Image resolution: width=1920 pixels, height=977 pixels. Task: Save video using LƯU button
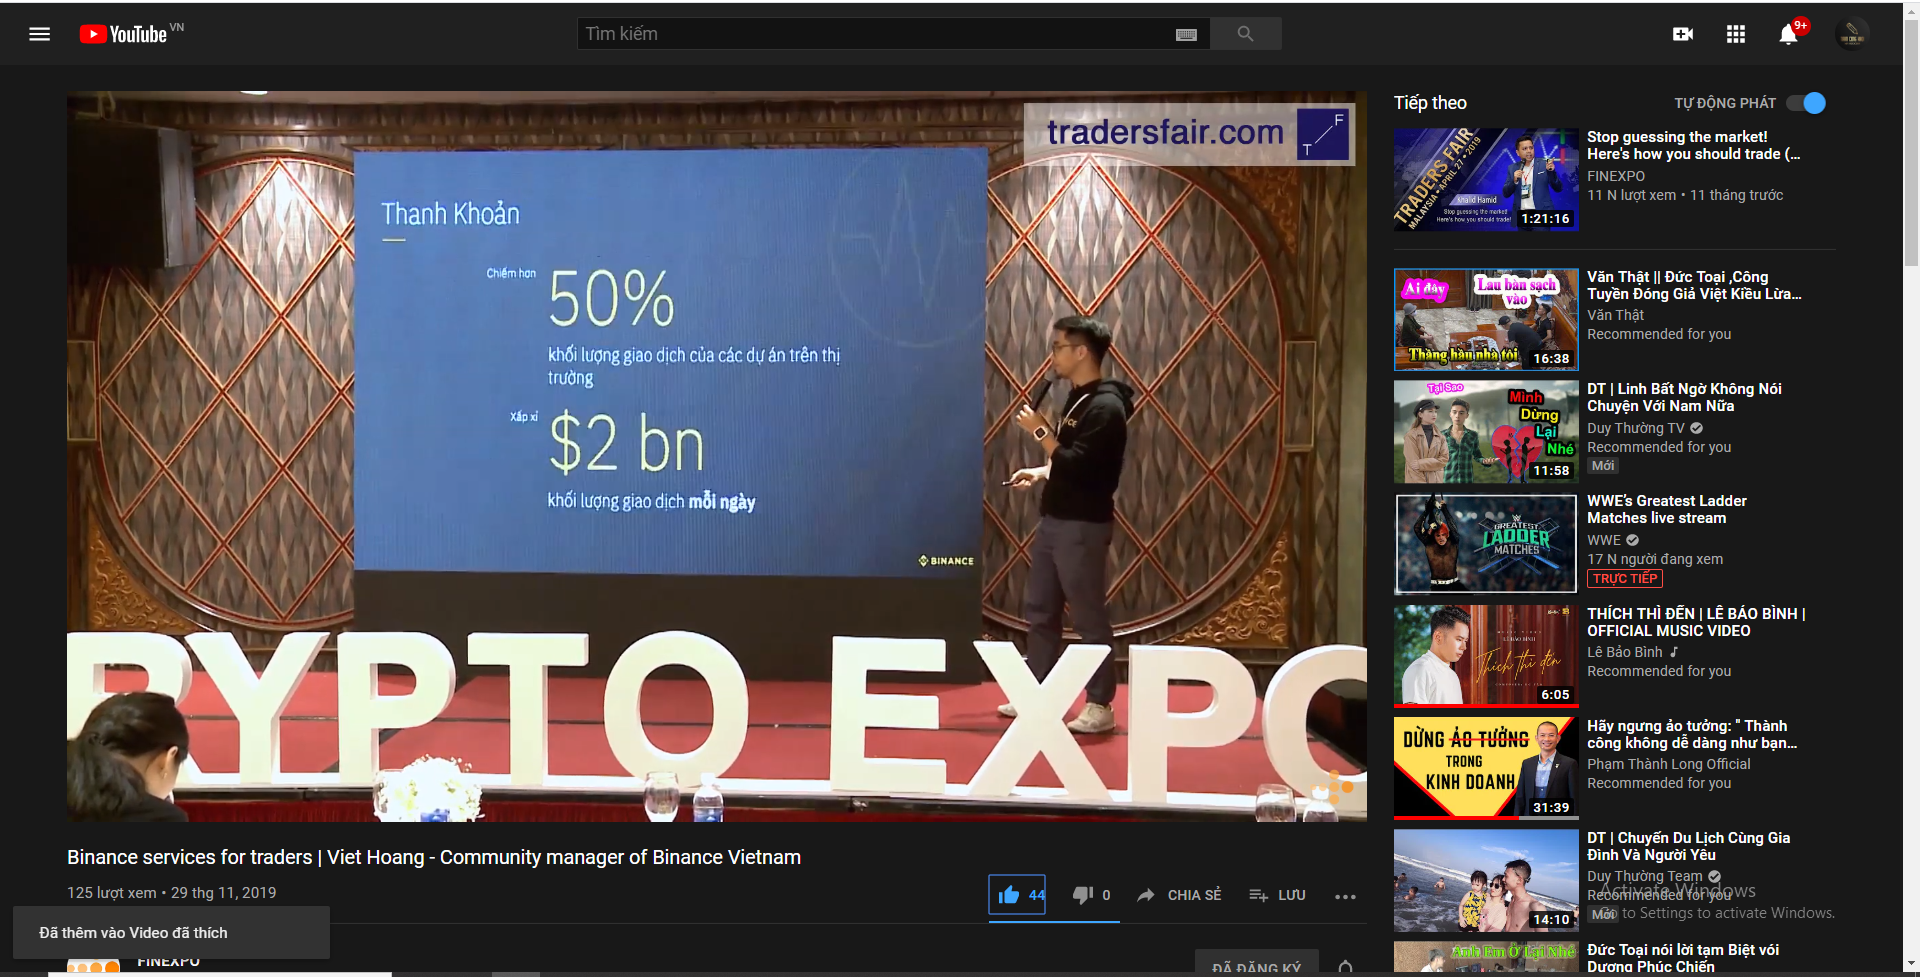pyautogui.click(x=1277, y=895)
